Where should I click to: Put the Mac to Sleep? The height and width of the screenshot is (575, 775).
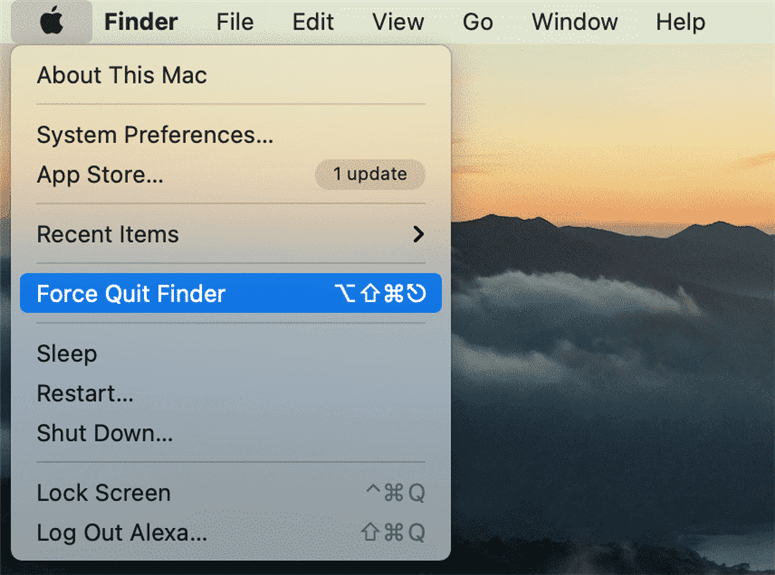[231, 354]
